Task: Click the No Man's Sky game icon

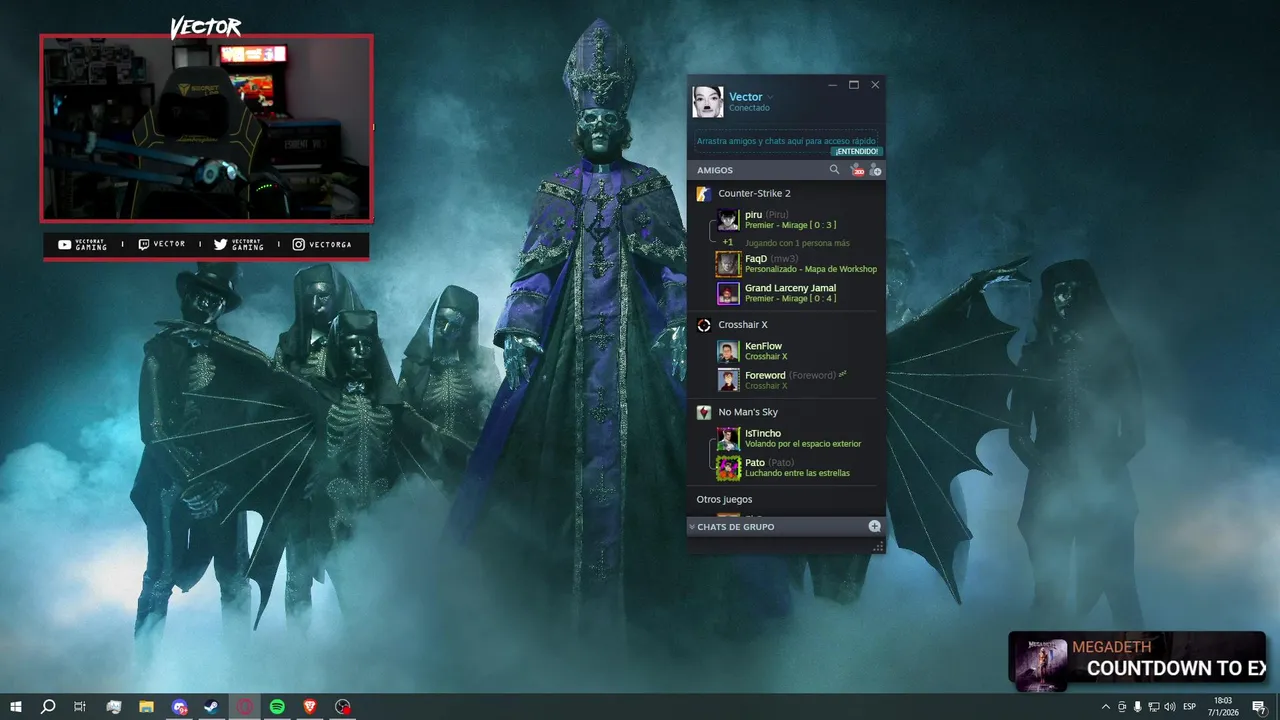Action: [704, 412]
